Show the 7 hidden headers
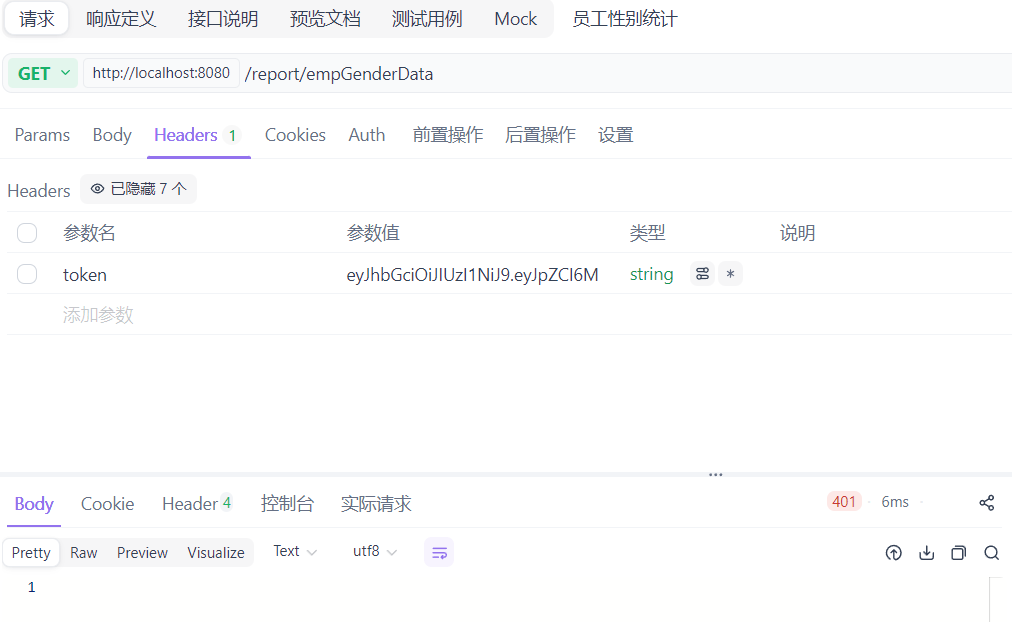The image size is (1012, 622). (138, 189)
